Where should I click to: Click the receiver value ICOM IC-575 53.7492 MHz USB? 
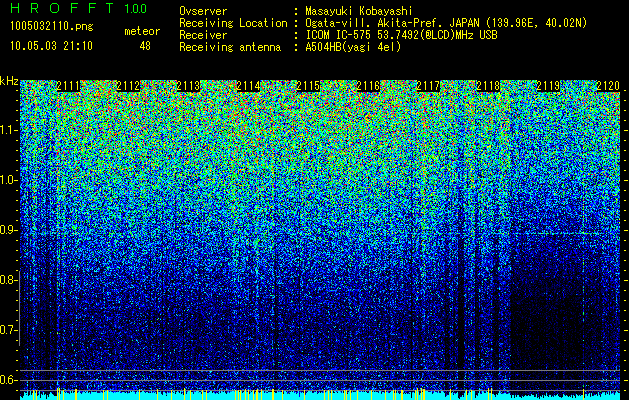[401, 35]
